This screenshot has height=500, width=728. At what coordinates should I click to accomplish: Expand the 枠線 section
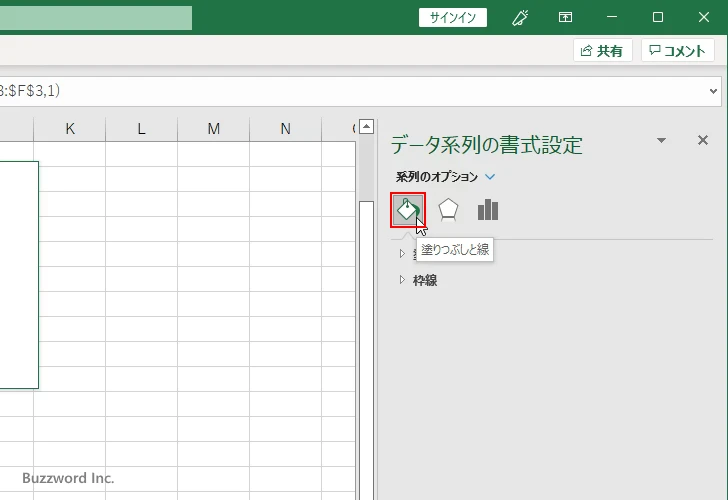[402, 280]
